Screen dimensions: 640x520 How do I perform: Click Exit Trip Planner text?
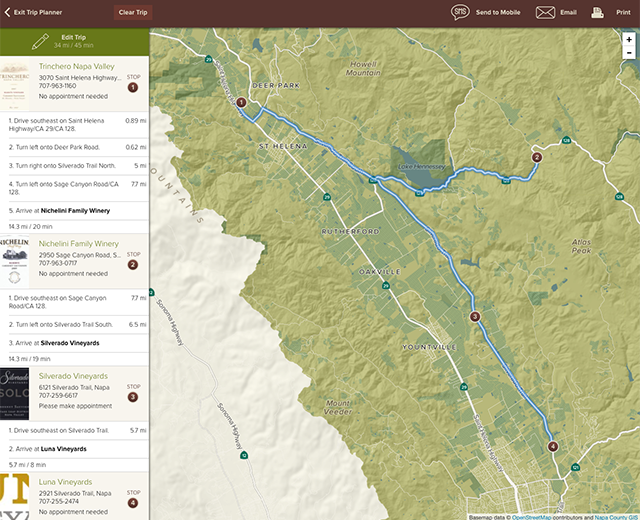(x=38, y=12)
